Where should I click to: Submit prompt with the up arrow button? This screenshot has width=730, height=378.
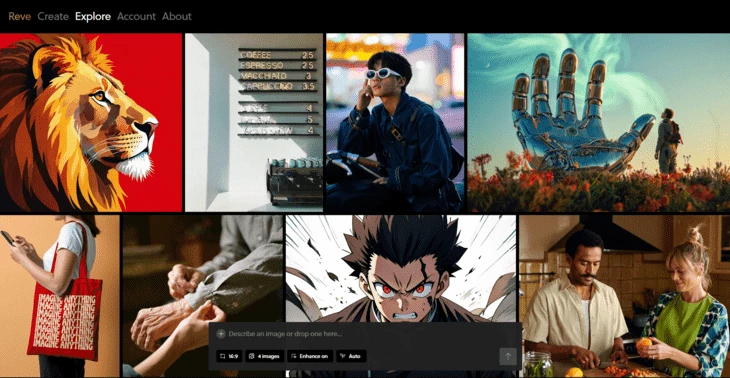pyautogui.click(x=508, y=357)
